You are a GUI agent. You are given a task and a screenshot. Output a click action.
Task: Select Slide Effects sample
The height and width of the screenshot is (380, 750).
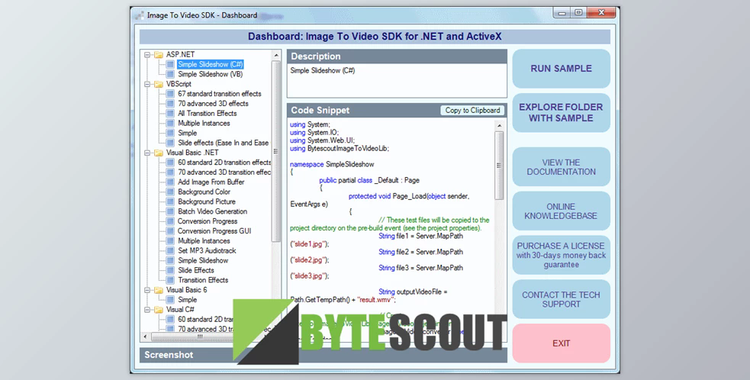click(x=196, y=270)
